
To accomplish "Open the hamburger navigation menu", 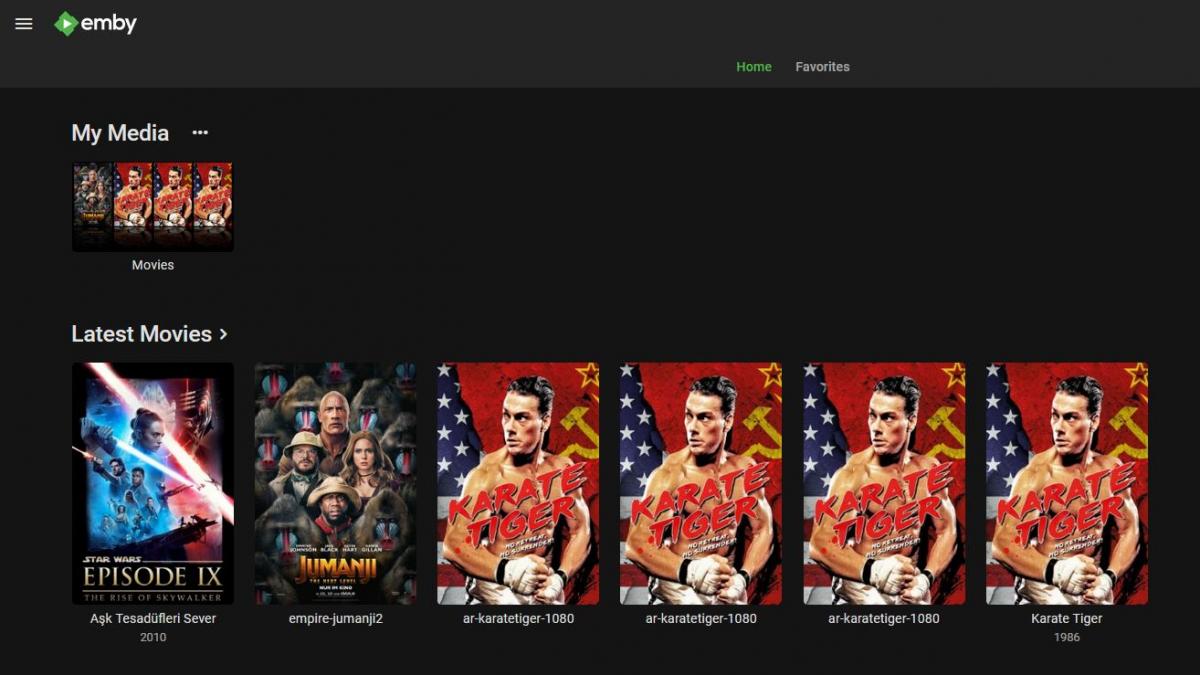I will tap(24, 23).
